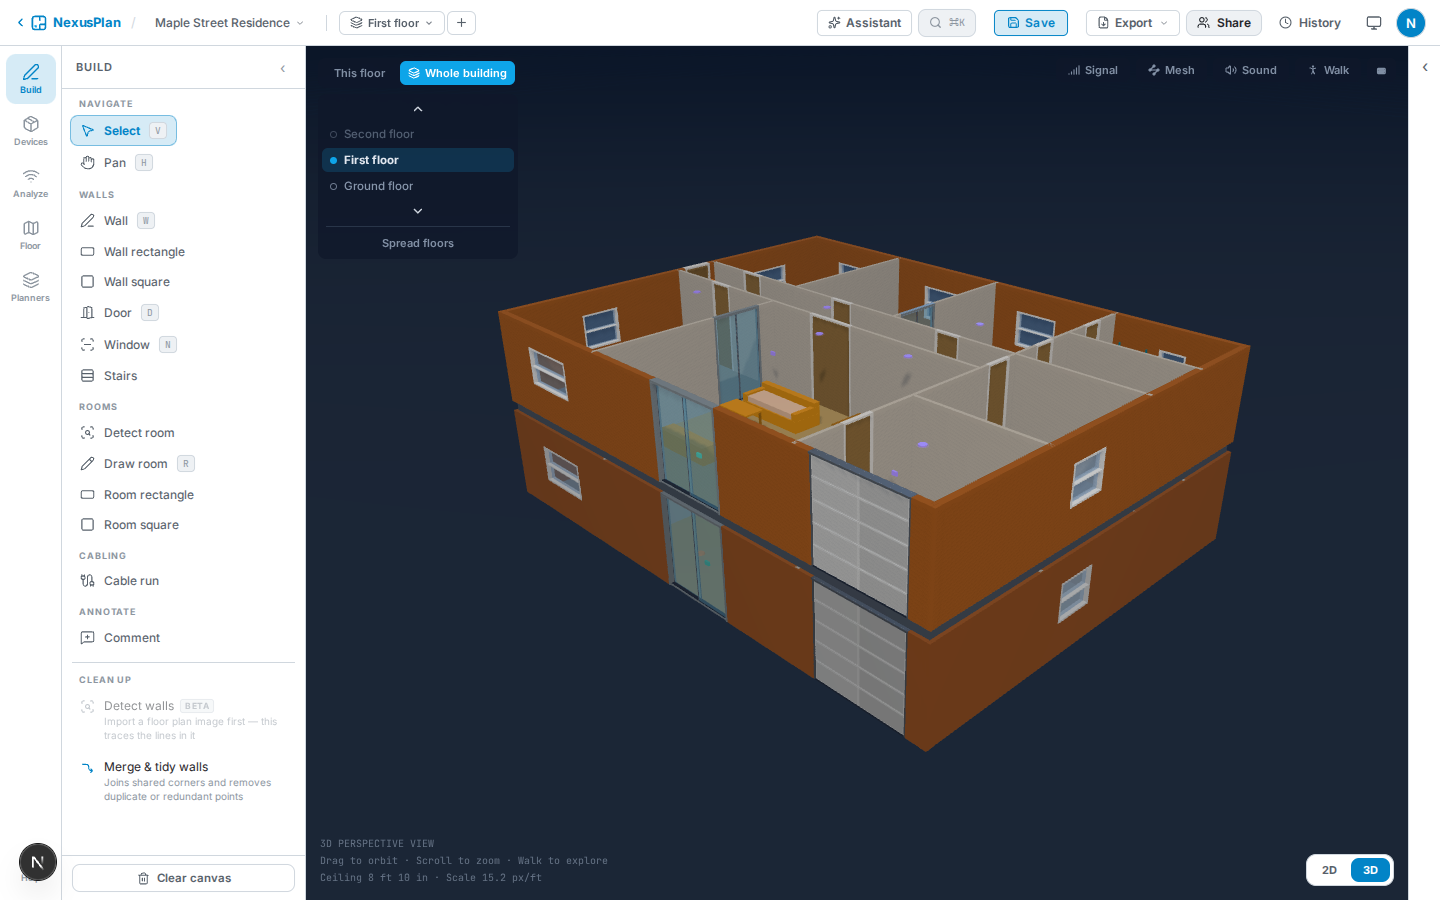This screenshot has width=1440, height=900.
Task: Toggle the Signal overlay
Action: 1093,71
